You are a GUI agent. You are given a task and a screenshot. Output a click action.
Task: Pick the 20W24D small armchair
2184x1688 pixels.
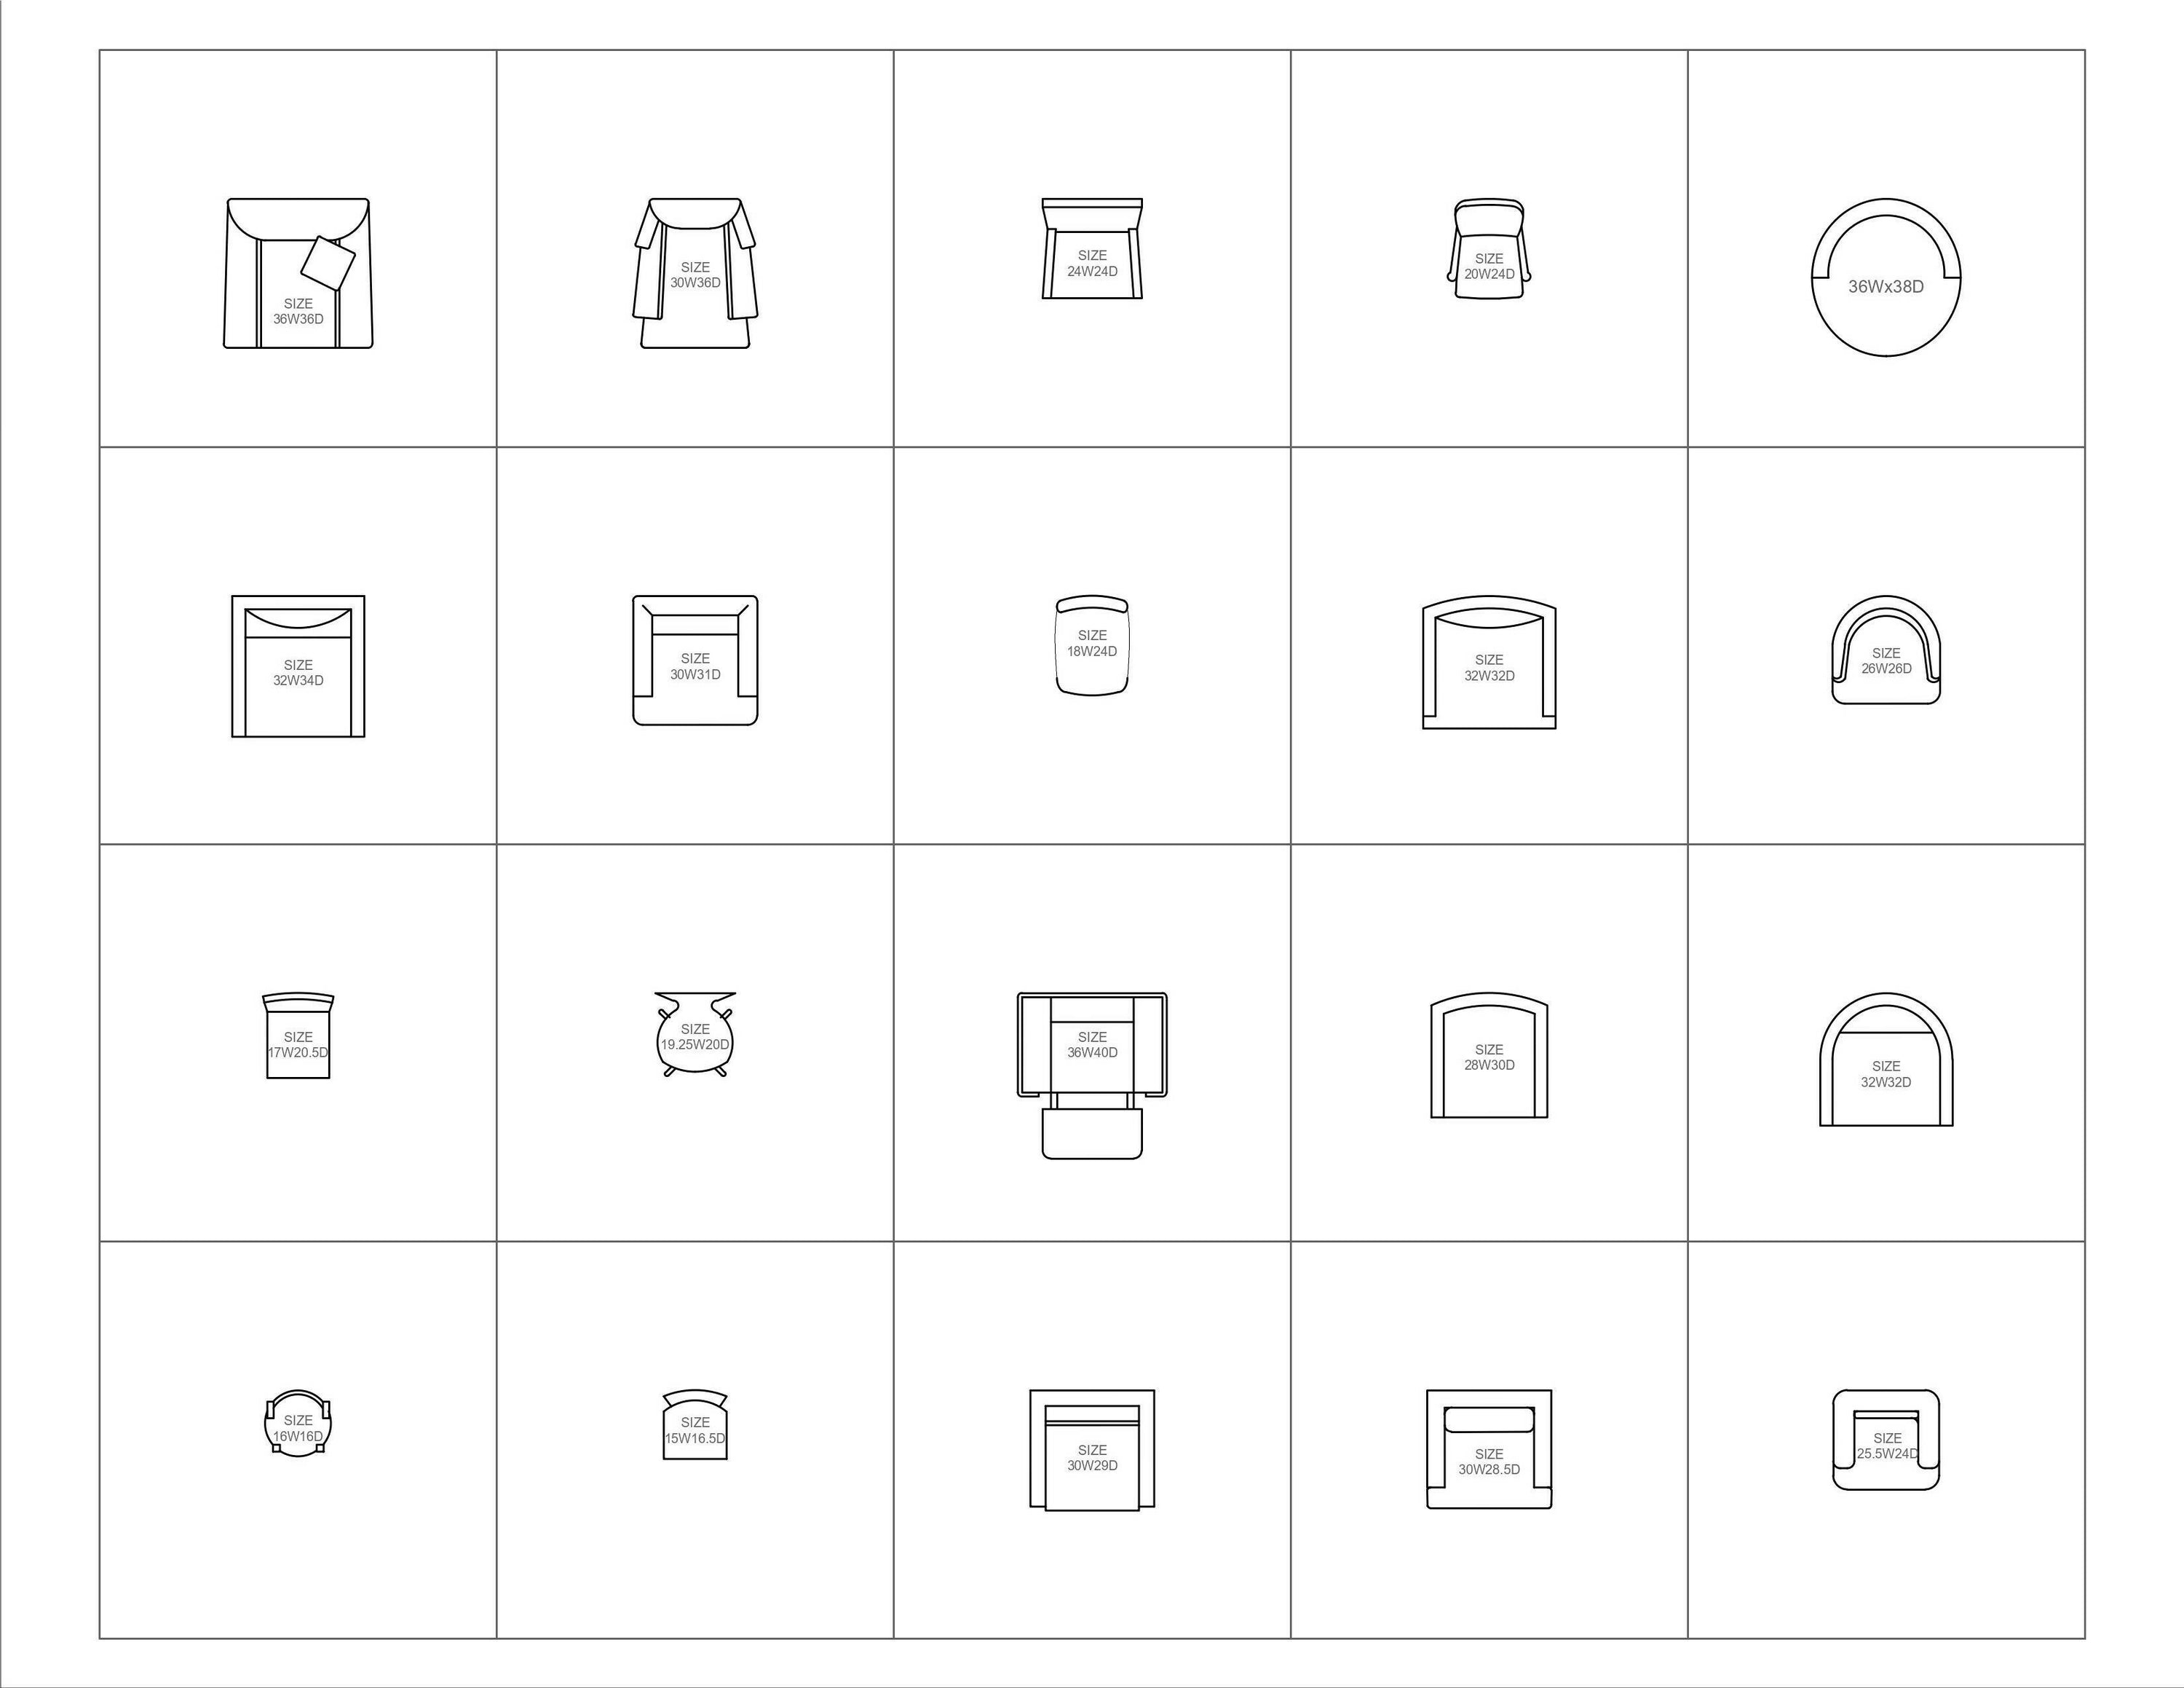(x=1489, y=248)
